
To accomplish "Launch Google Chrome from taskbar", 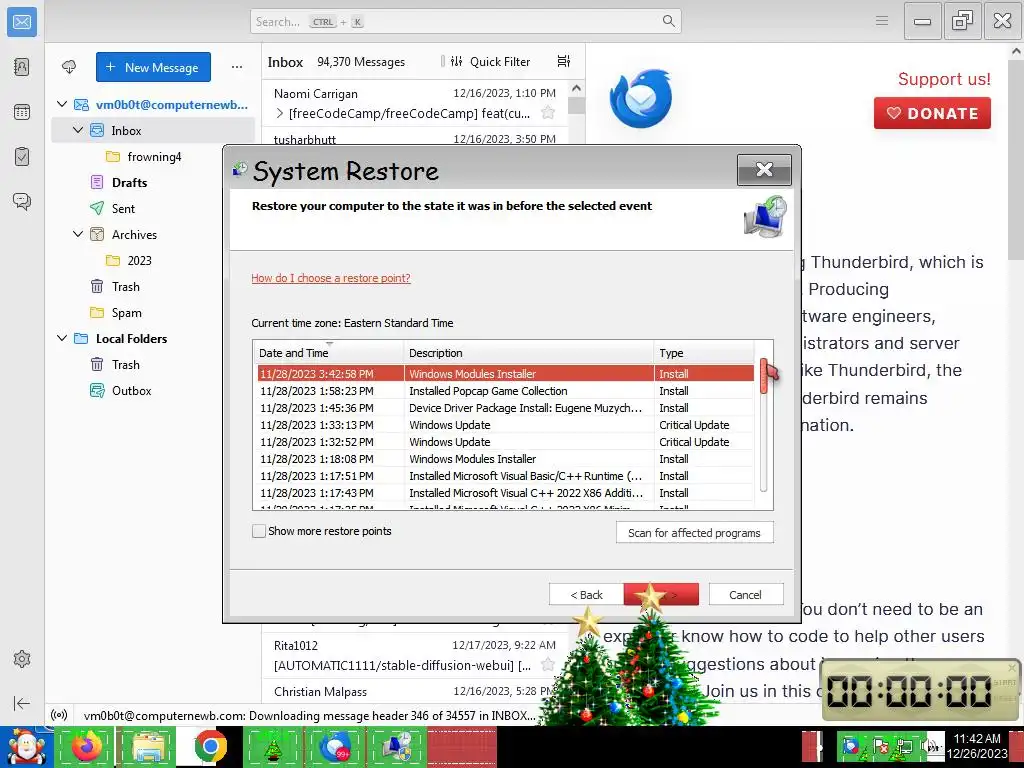I will [210, 747].
